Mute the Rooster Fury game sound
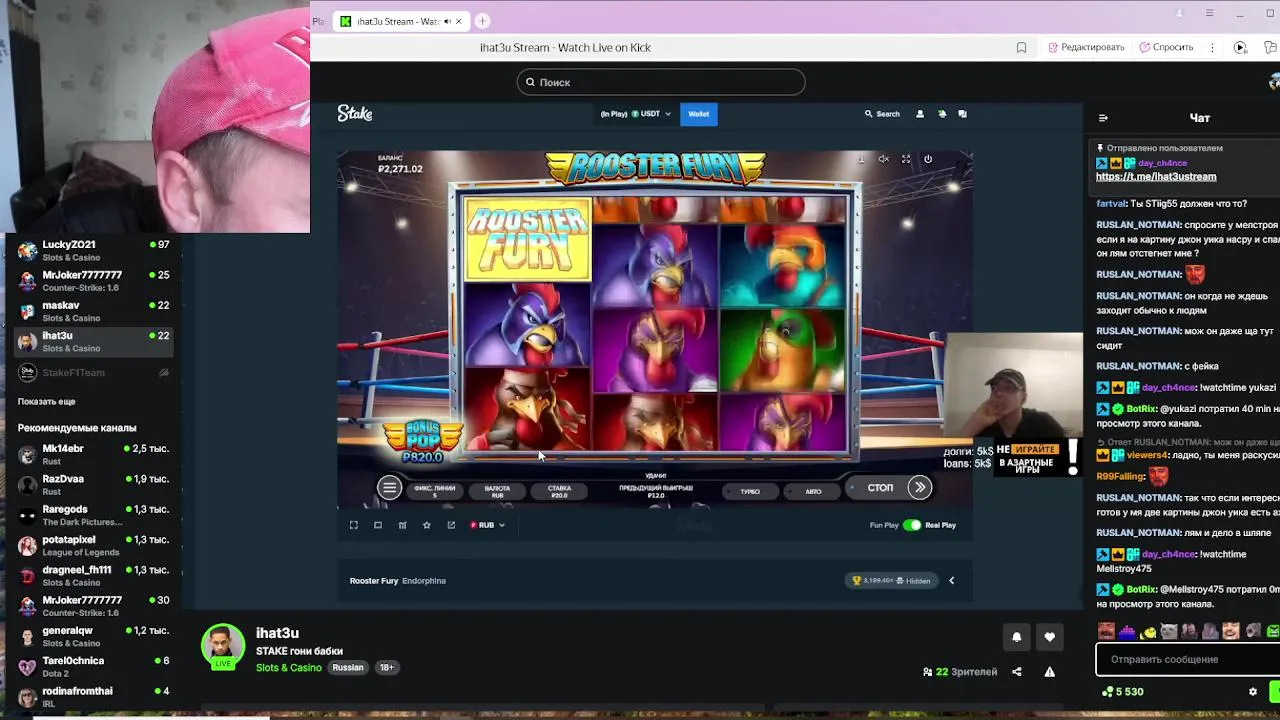The height and width of the screenshot is (720, 1280). click(x=883, y=159)
